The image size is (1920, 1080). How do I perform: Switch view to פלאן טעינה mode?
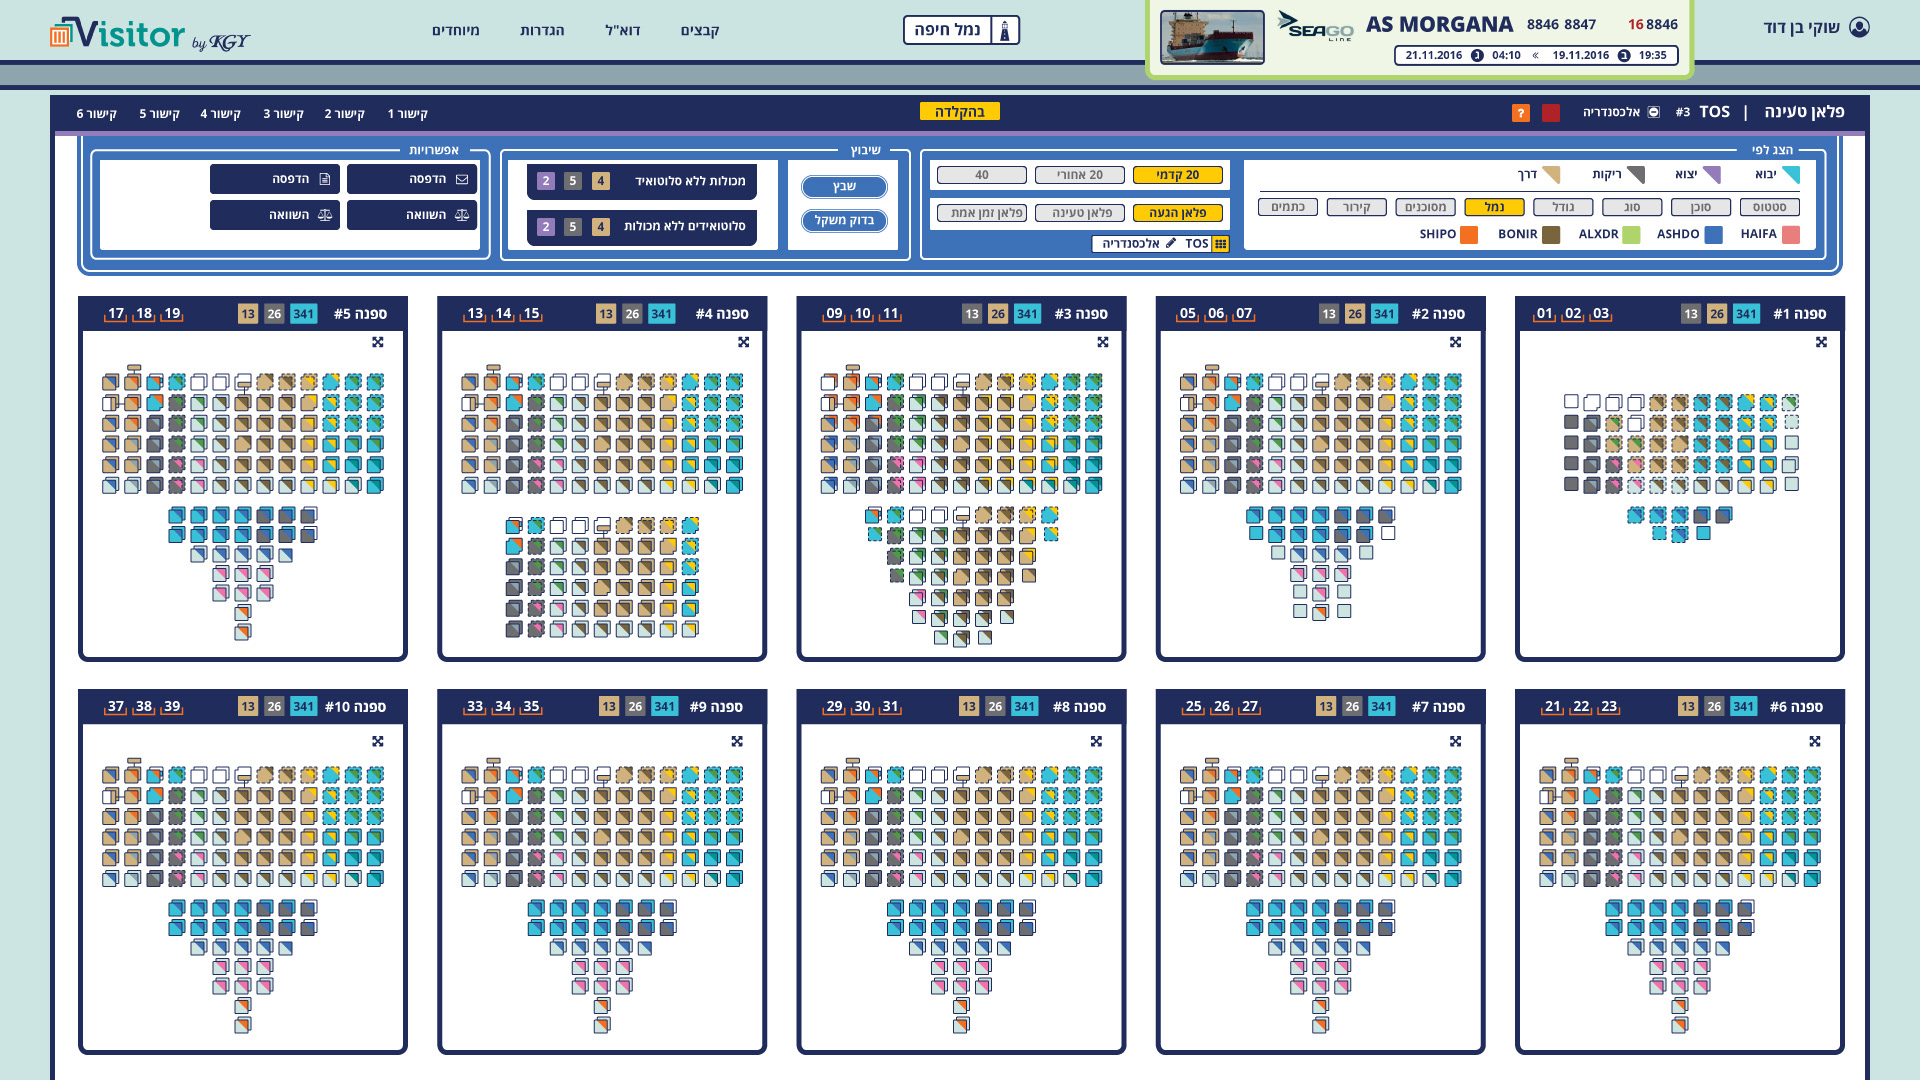tap(1080, 213)
